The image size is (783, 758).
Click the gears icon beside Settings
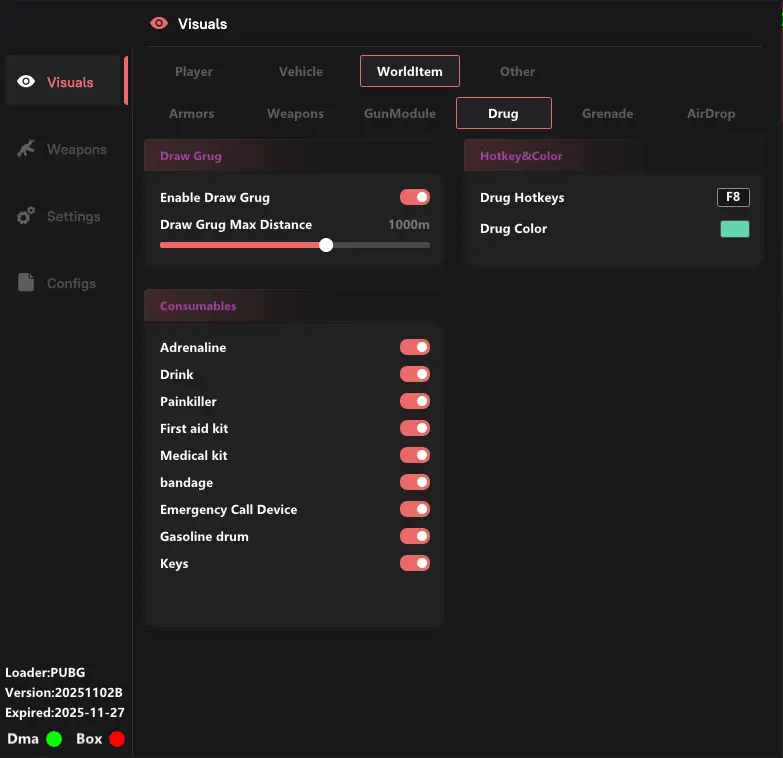[27, 216]
